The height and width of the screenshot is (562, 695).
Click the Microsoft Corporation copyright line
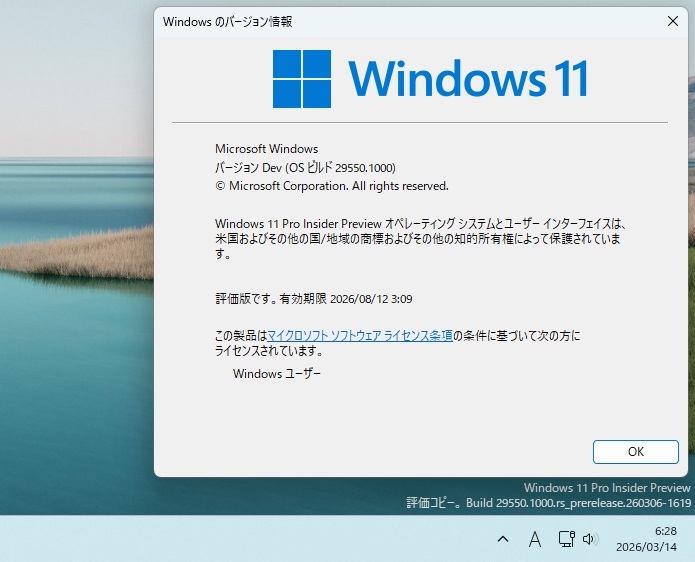pos(332,186)
